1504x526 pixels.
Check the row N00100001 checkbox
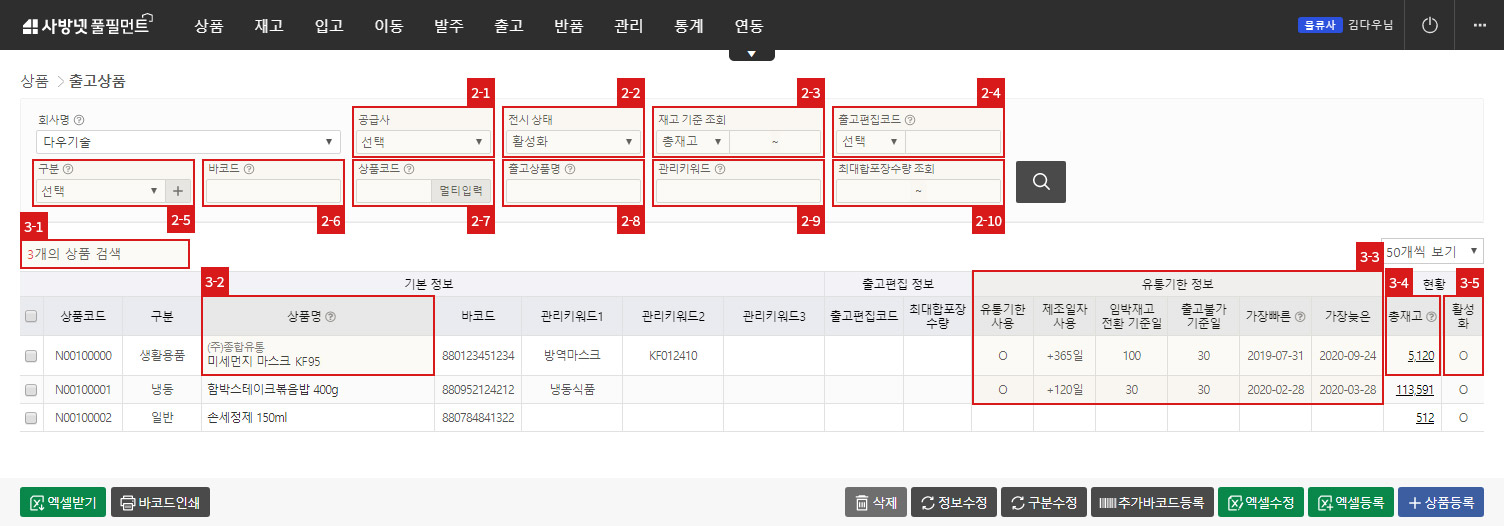point(31,390)
